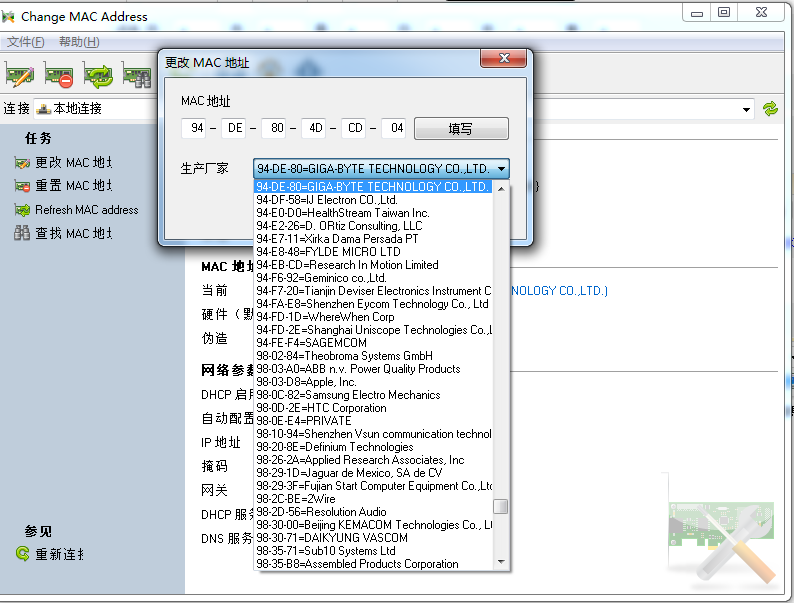Click the green arrows Refresh toolbar icon

click(98, 75)
